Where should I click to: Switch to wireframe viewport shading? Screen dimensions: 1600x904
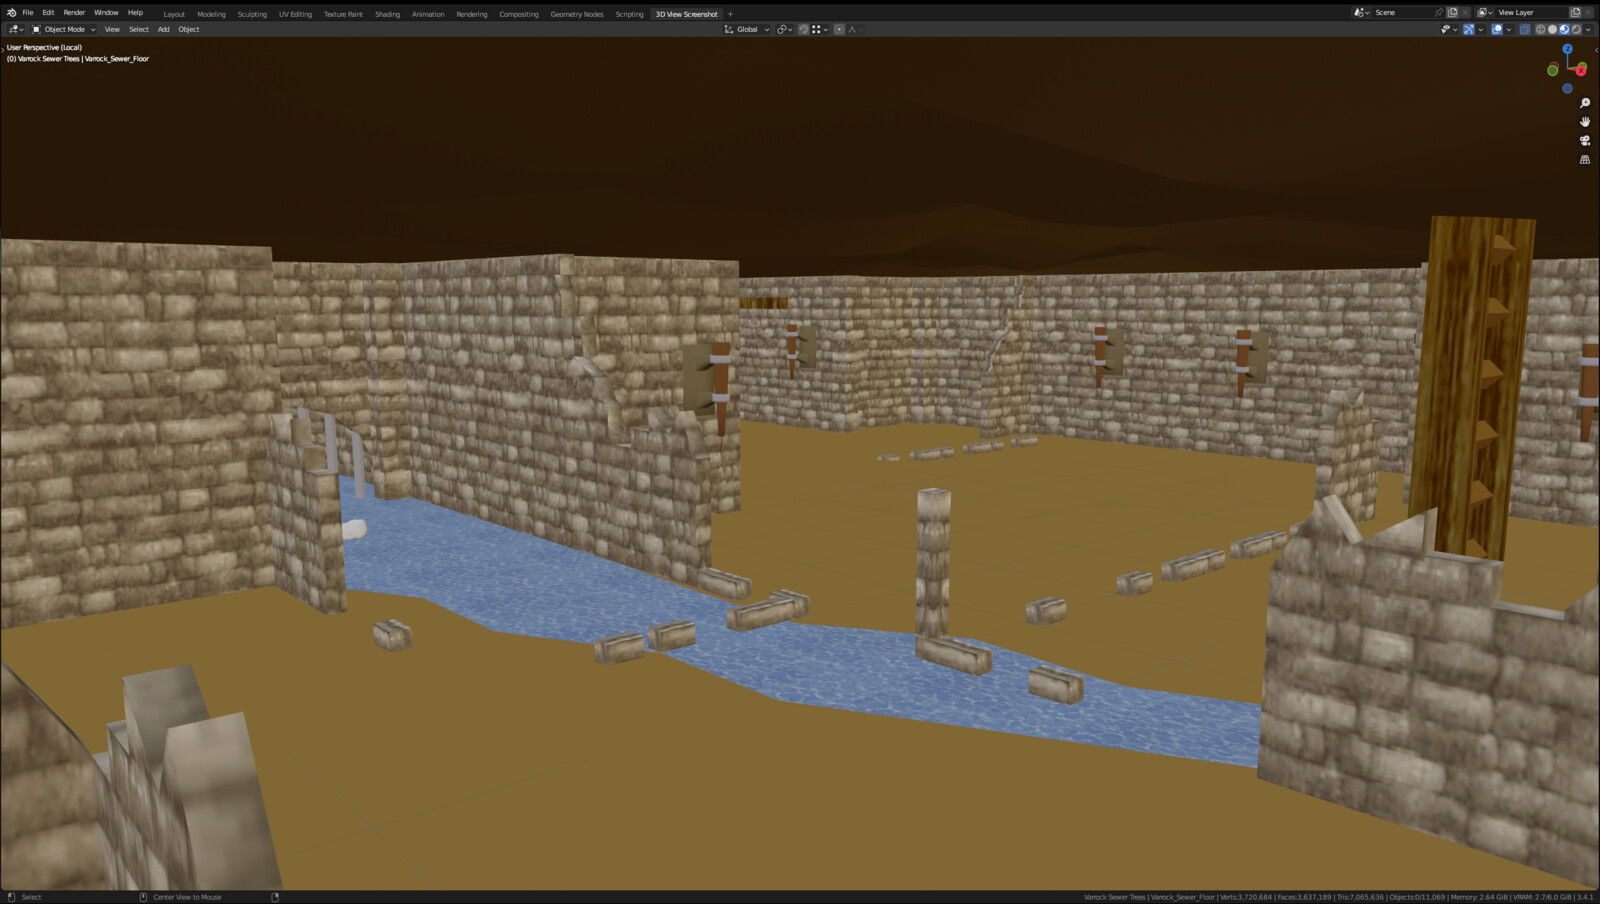tap(1540, 29)
